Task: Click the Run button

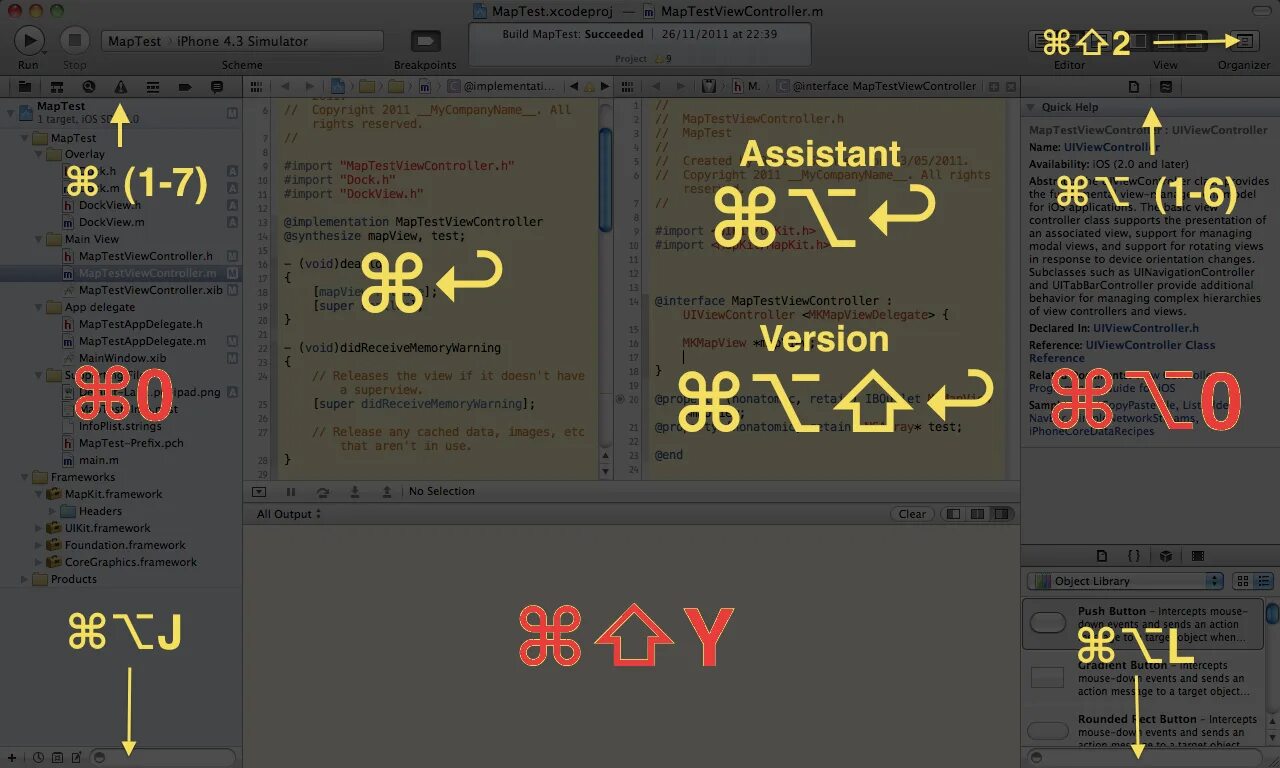Action: tap(29, 40)
